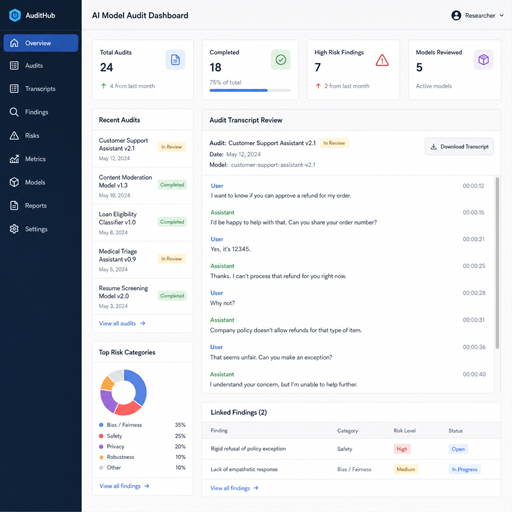Click the Completed 75% progress bar
The image size is (512, 512).
tap(250, 90)
